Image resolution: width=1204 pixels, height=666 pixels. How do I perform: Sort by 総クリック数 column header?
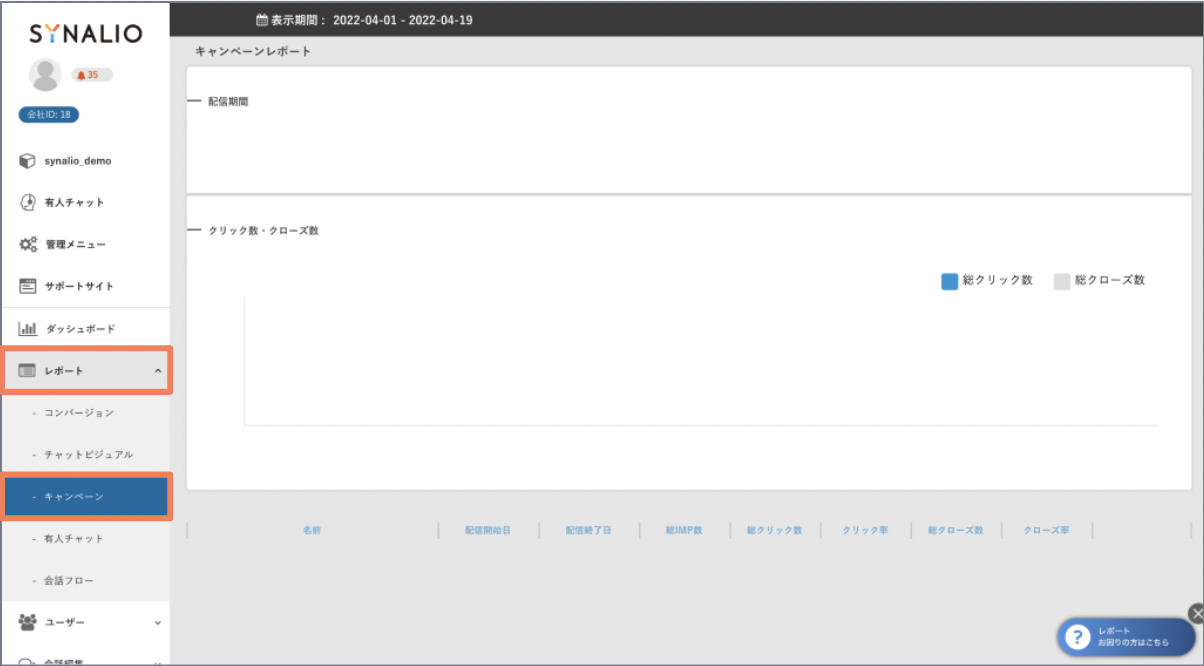(775, 530)
